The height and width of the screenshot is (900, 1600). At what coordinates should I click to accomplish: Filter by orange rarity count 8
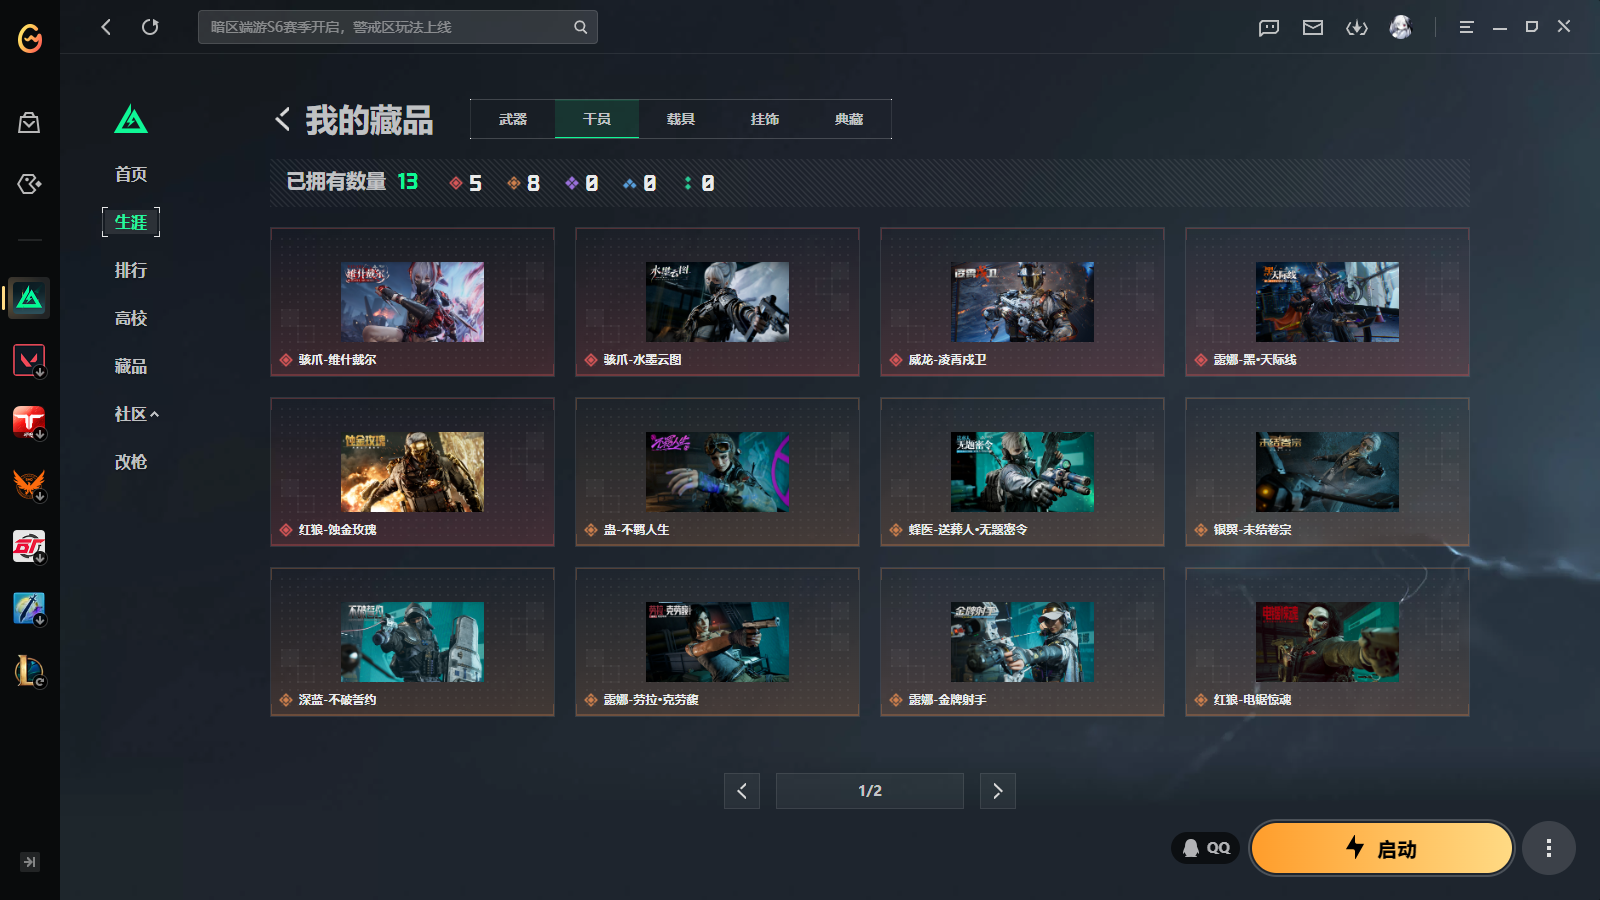pyautogui.click(x=524, y=183)
